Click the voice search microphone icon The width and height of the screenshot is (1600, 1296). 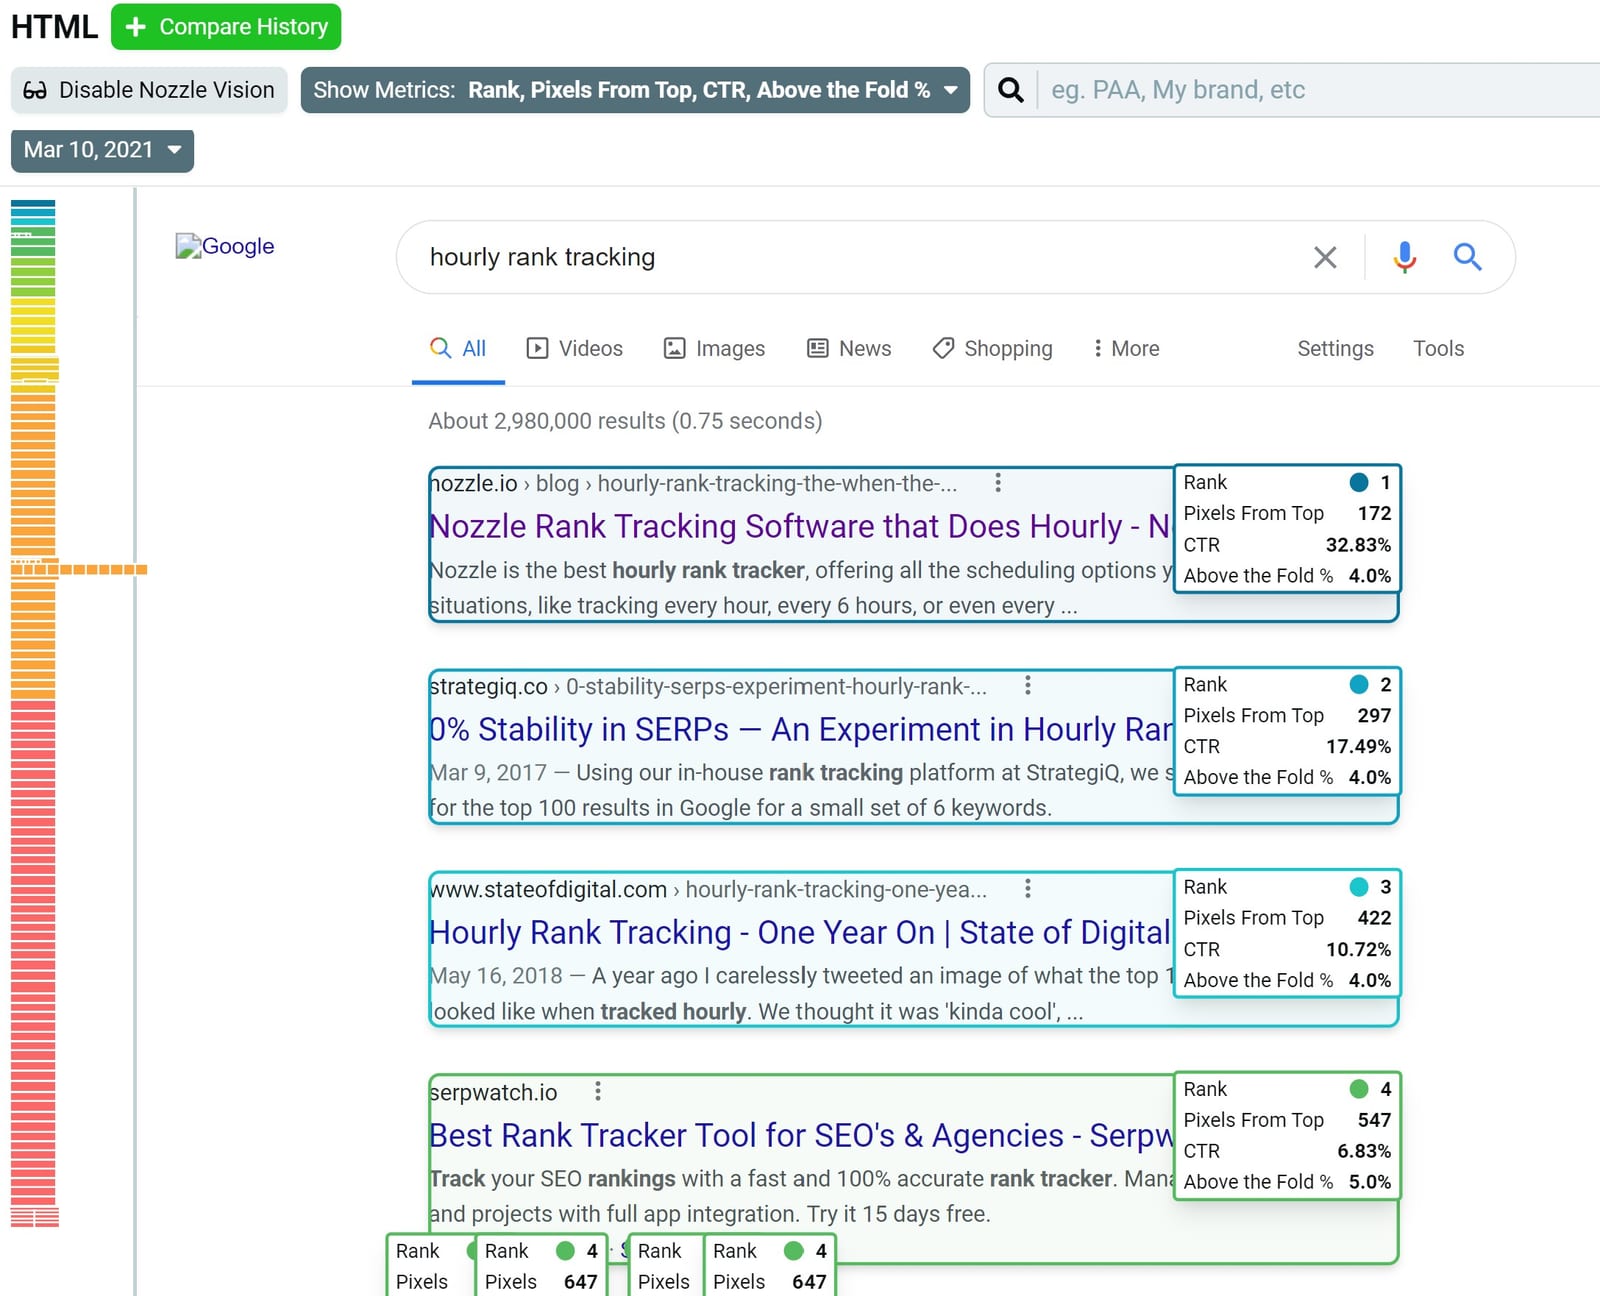[1404, 257]
